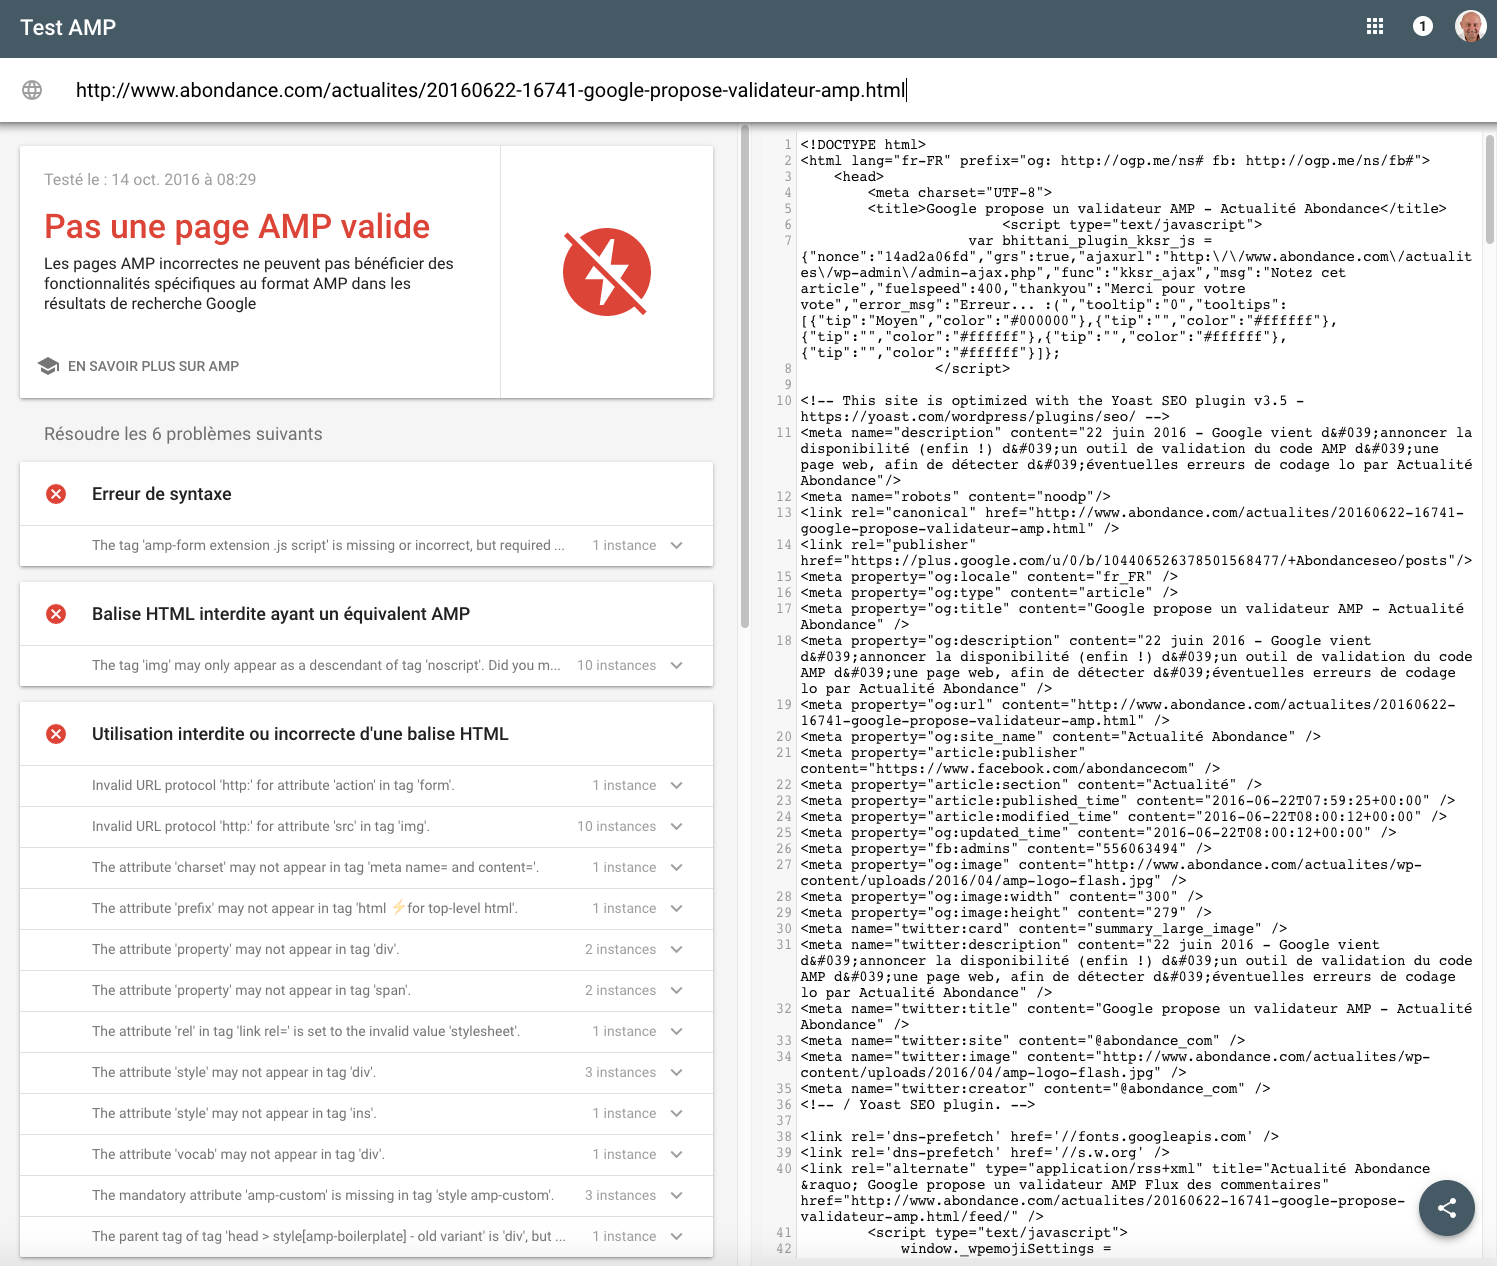
Task: Click the fonts.googleapis.com dns-prefetch line
Action: point(1040,1137)
